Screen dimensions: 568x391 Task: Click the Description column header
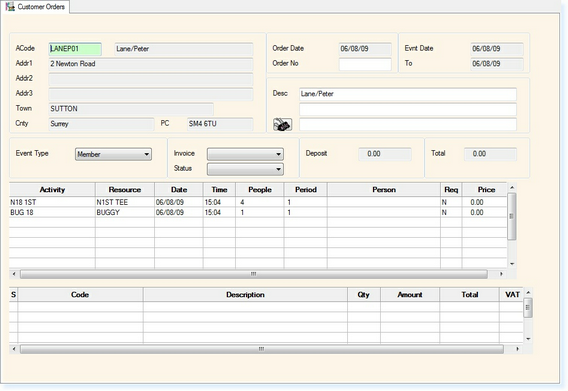(245, 295)
